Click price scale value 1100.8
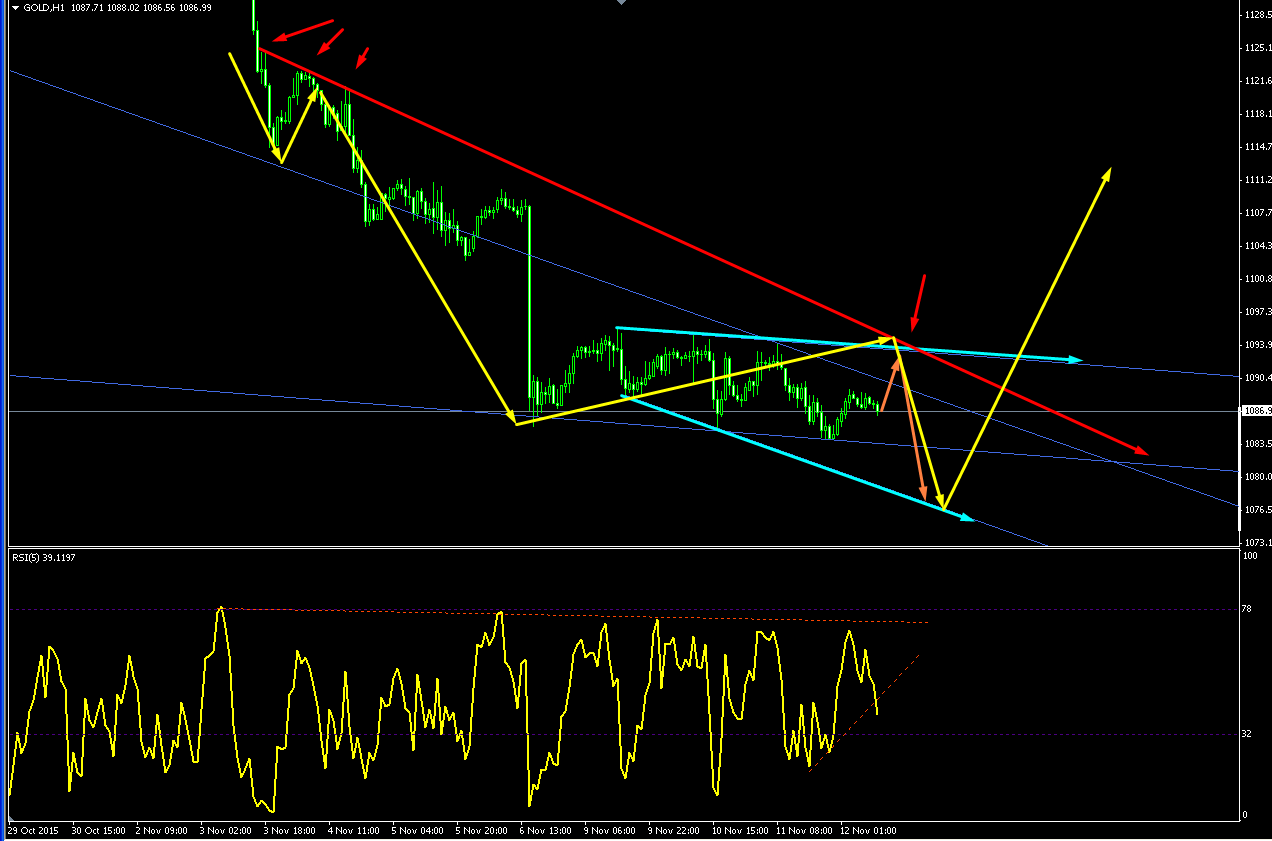 [x=1257, y=279]
